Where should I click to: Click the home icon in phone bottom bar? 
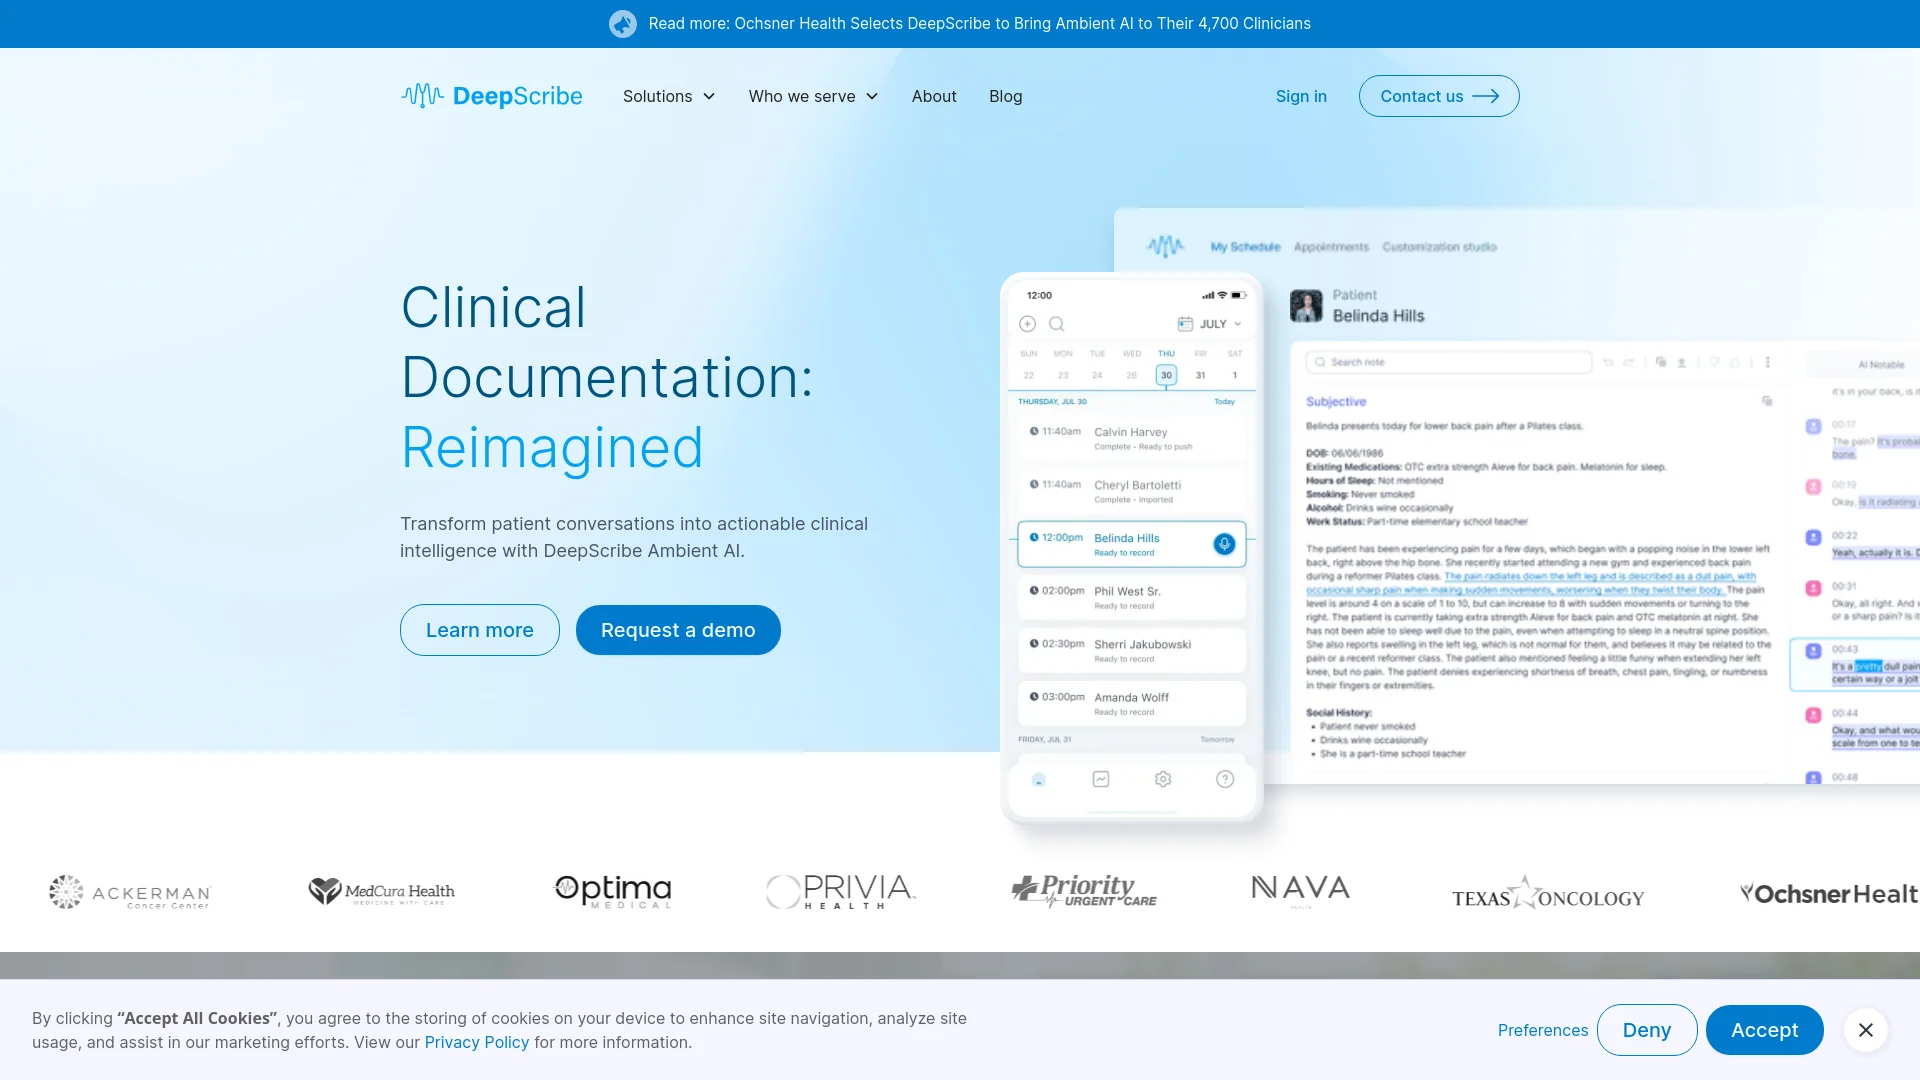[x=1039, y=779]
